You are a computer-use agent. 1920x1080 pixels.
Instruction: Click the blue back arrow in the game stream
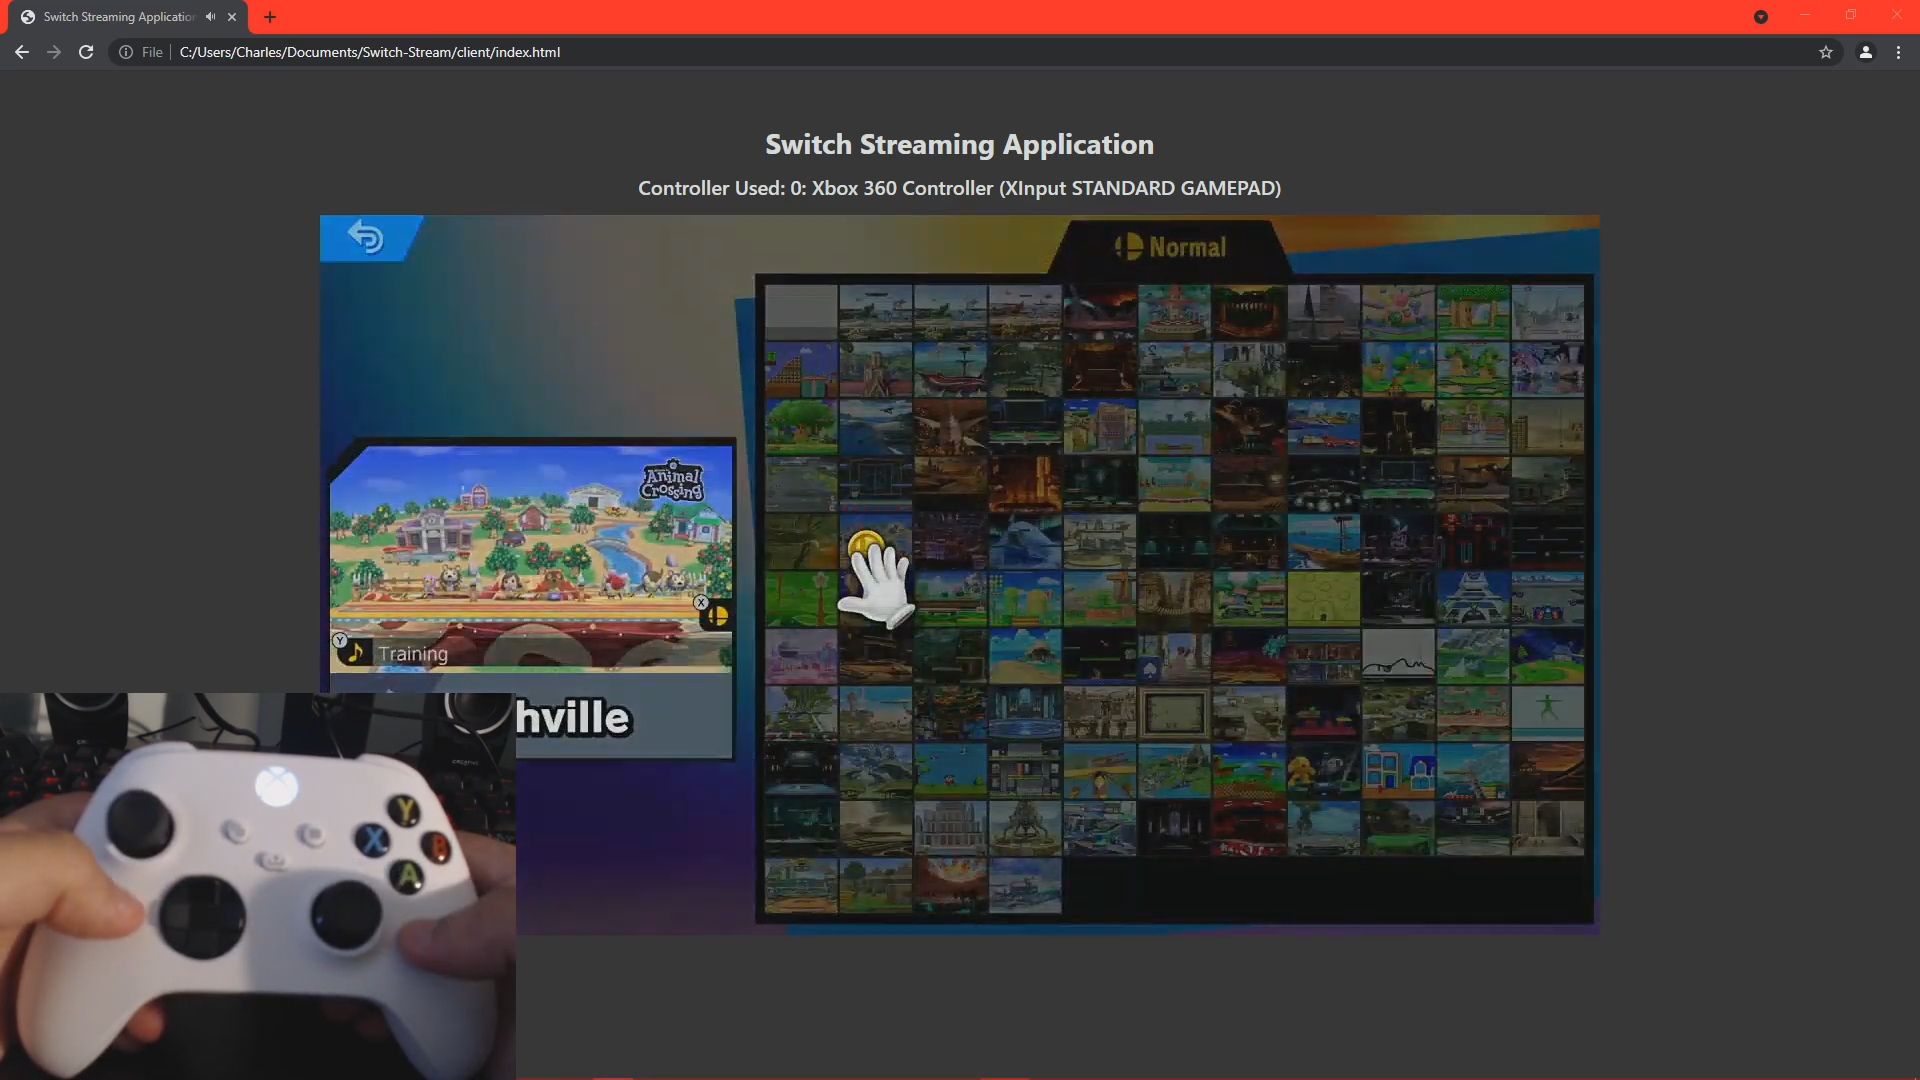[x=366, y=238]
